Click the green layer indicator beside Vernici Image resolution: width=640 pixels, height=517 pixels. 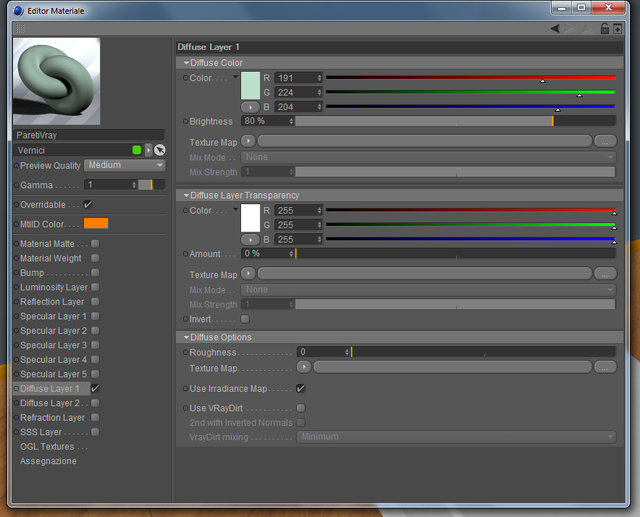pos(137,150)
